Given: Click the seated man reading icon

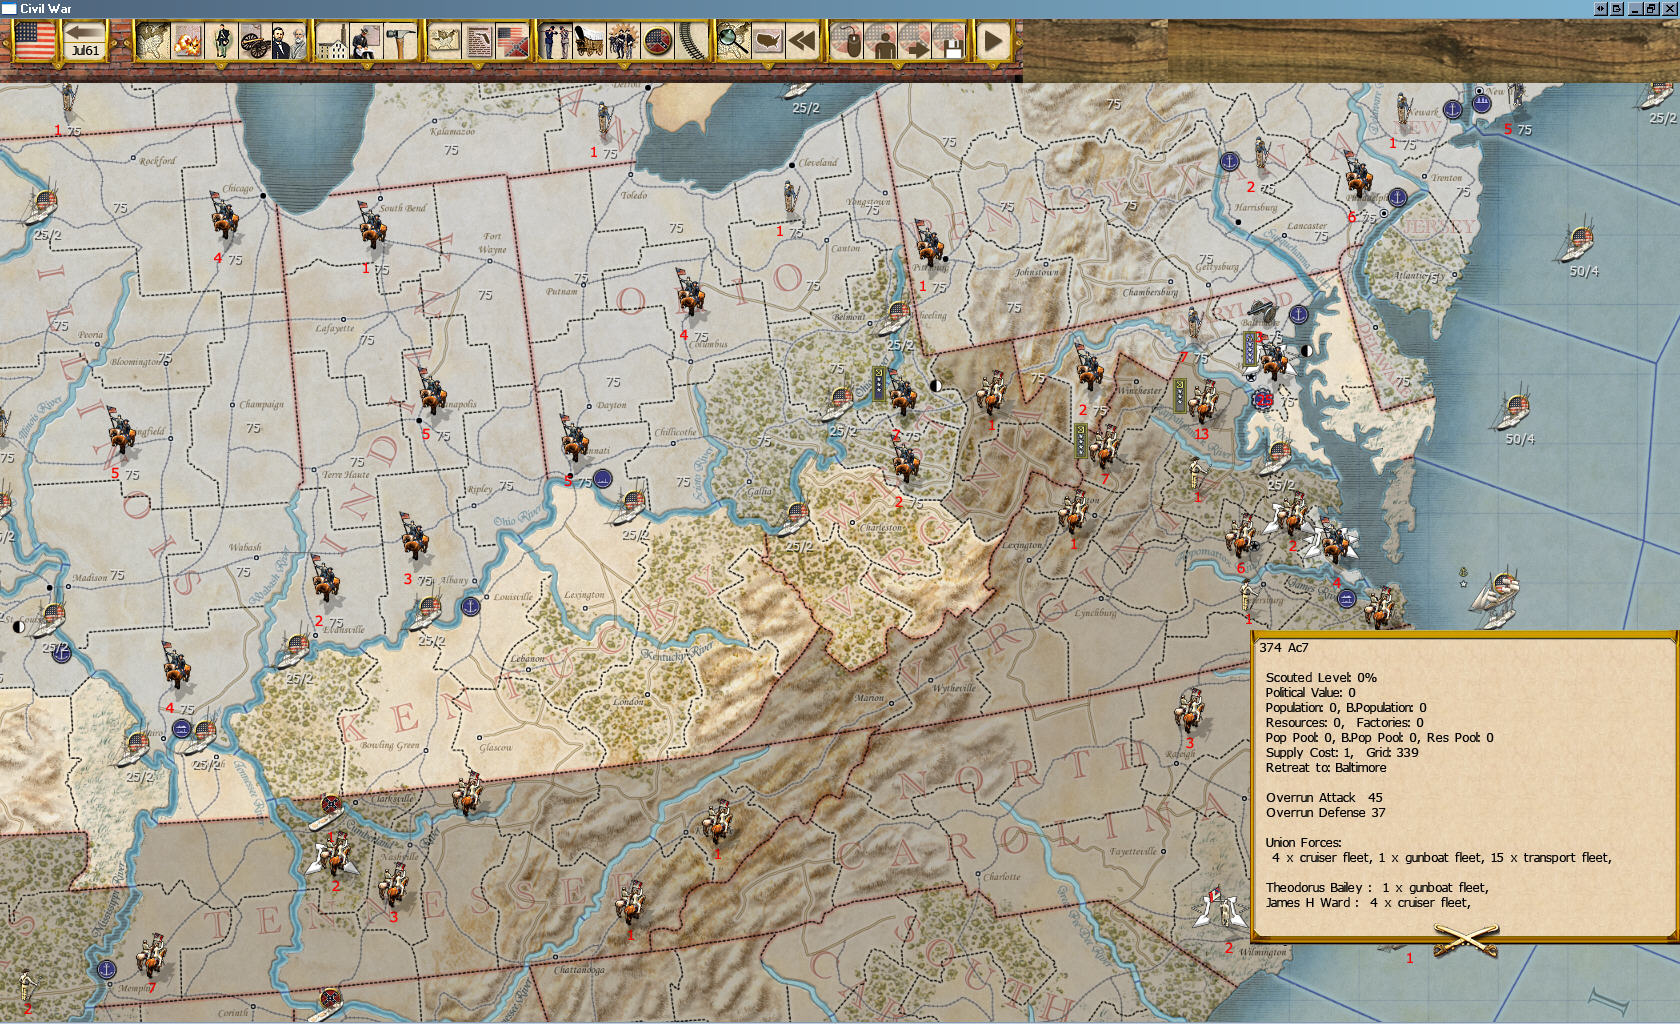Looking at the screenshot, I should point(365,42).
